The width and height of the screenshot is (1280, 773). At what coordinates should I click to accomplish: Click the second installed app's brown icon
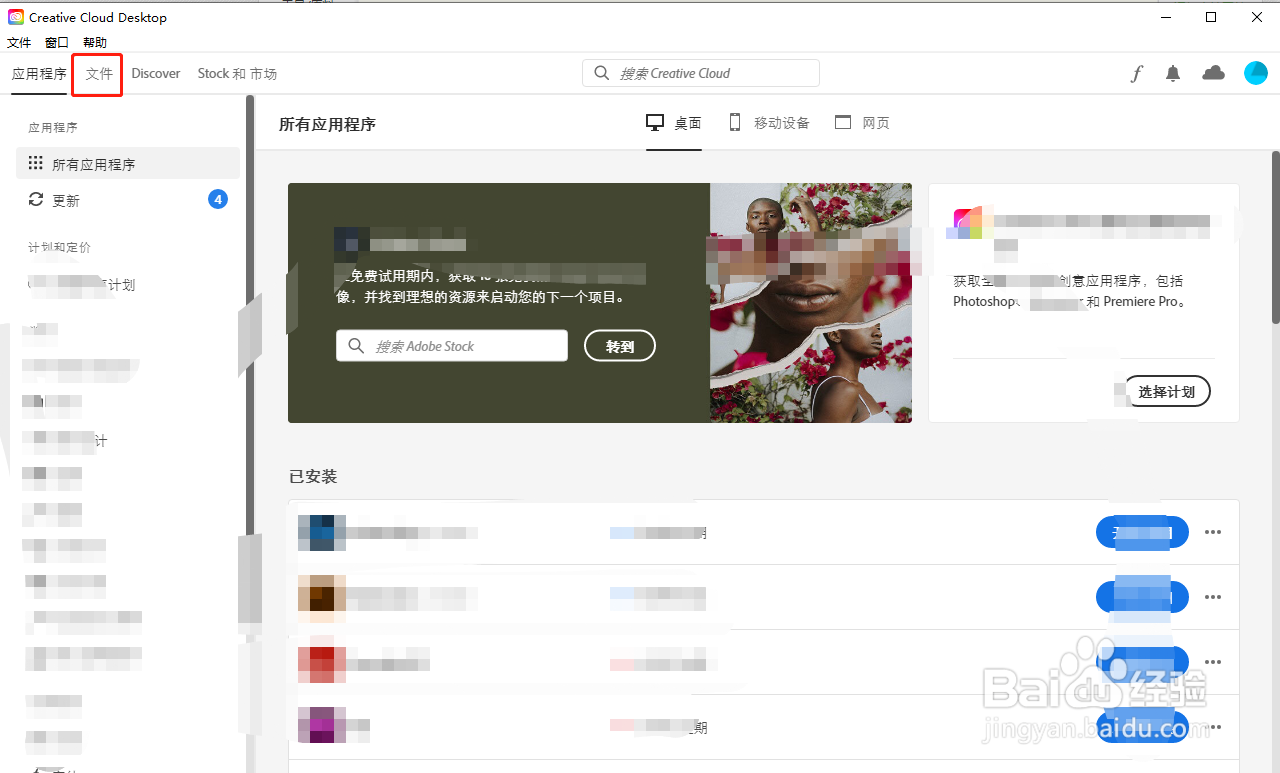pos(322,598)
